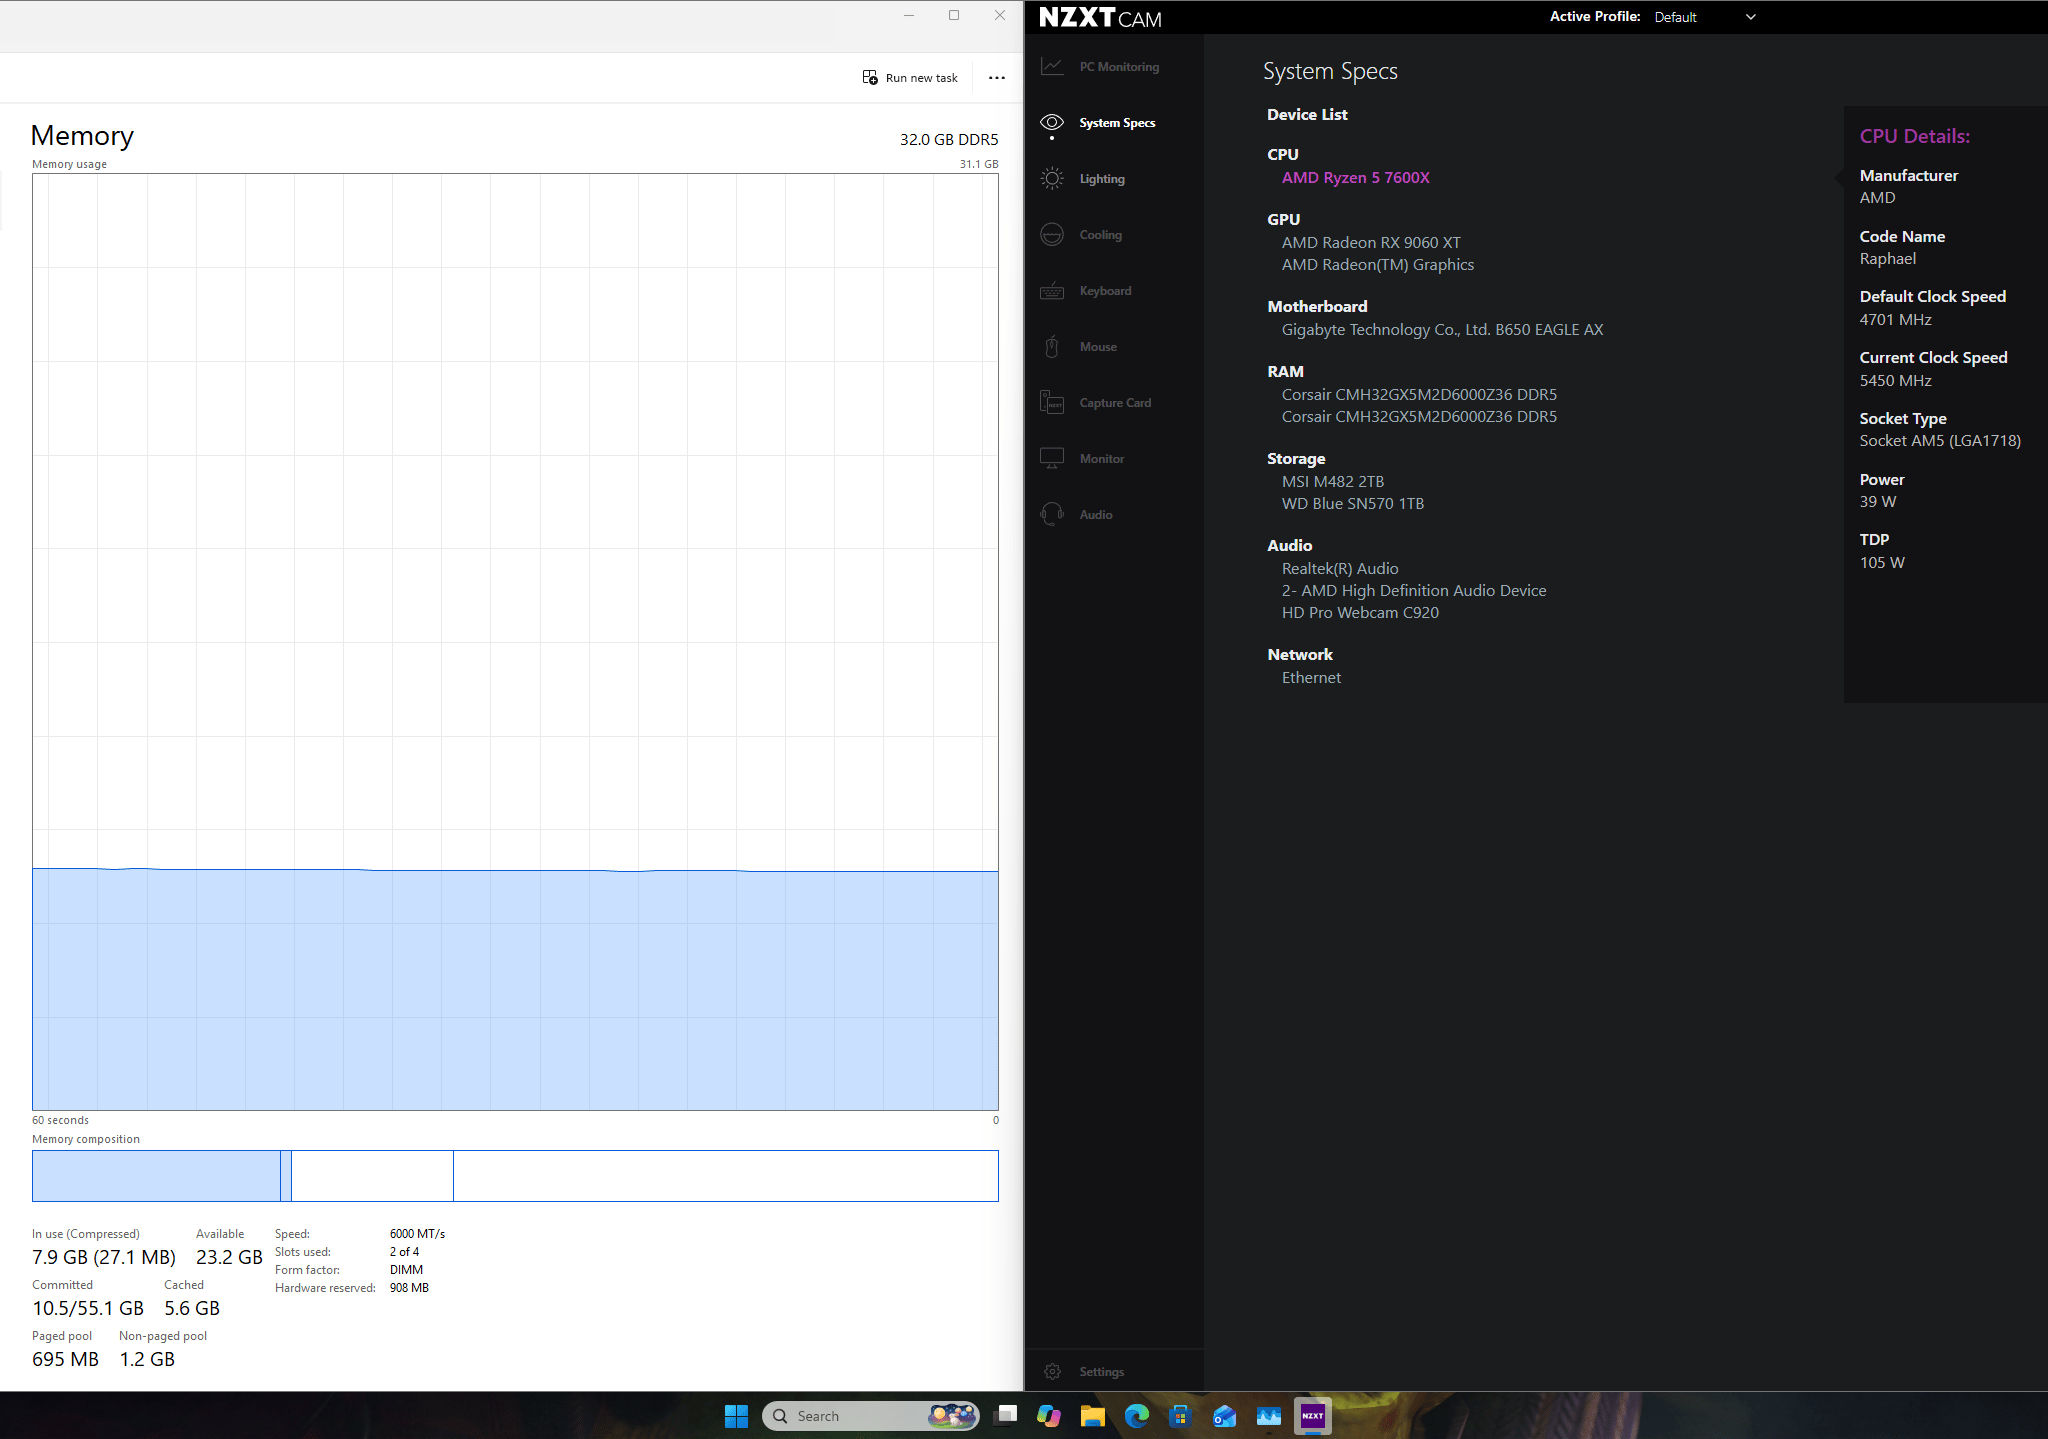Open the Monitor section icon
The height and width of the screenshot is (1439, 2048).
click(x=1052, y=459)
